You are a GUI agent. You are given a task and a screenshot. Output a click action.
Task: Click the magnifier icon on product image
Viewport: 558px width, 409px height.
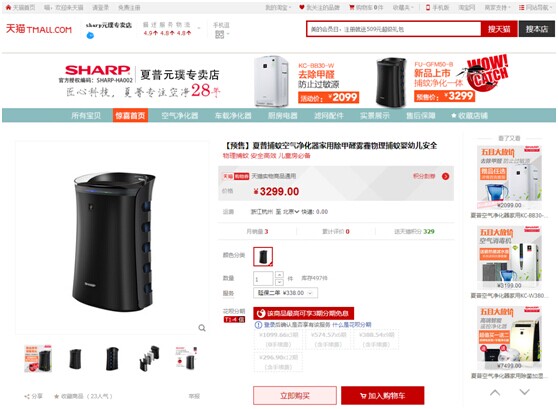coord(202,328)
